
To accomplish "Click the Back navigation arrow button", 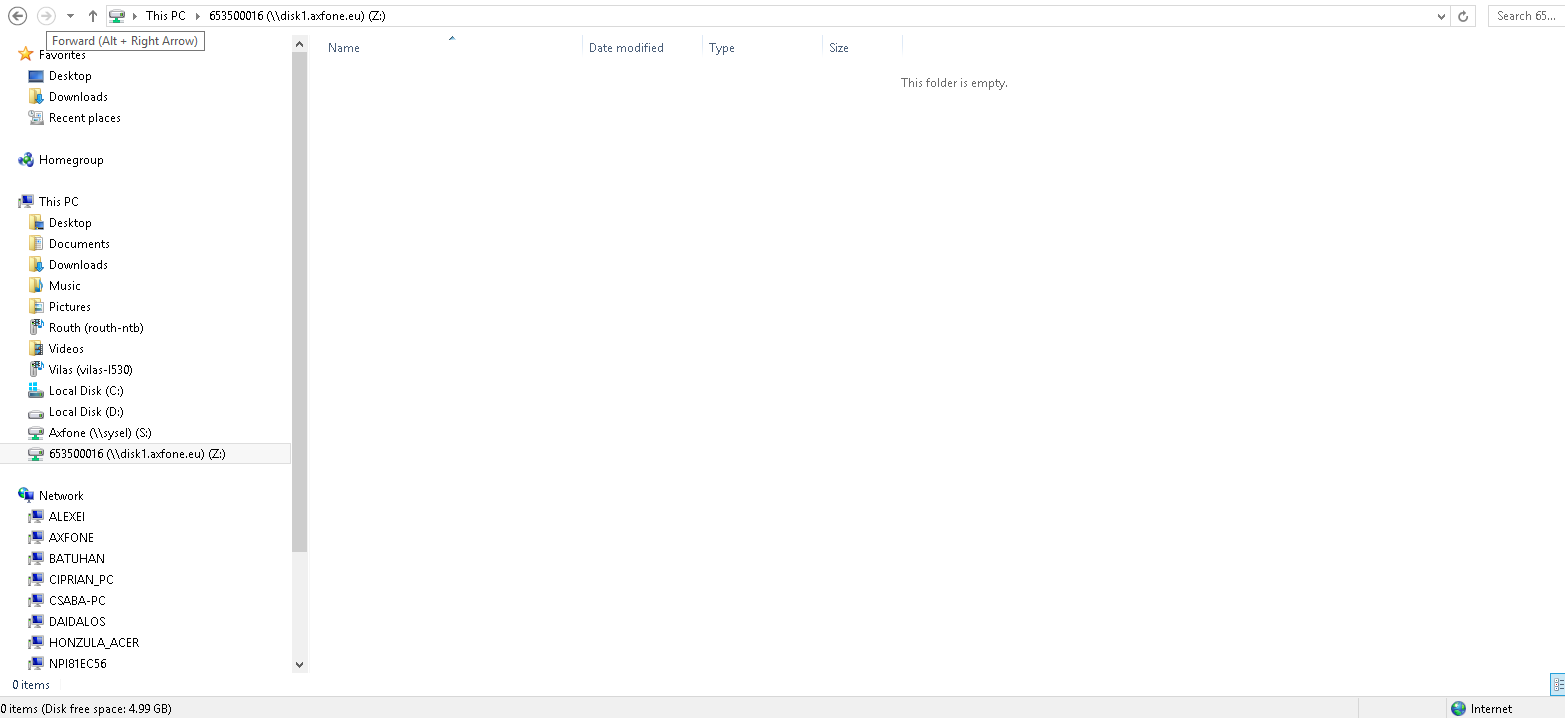I will [17, 16].
